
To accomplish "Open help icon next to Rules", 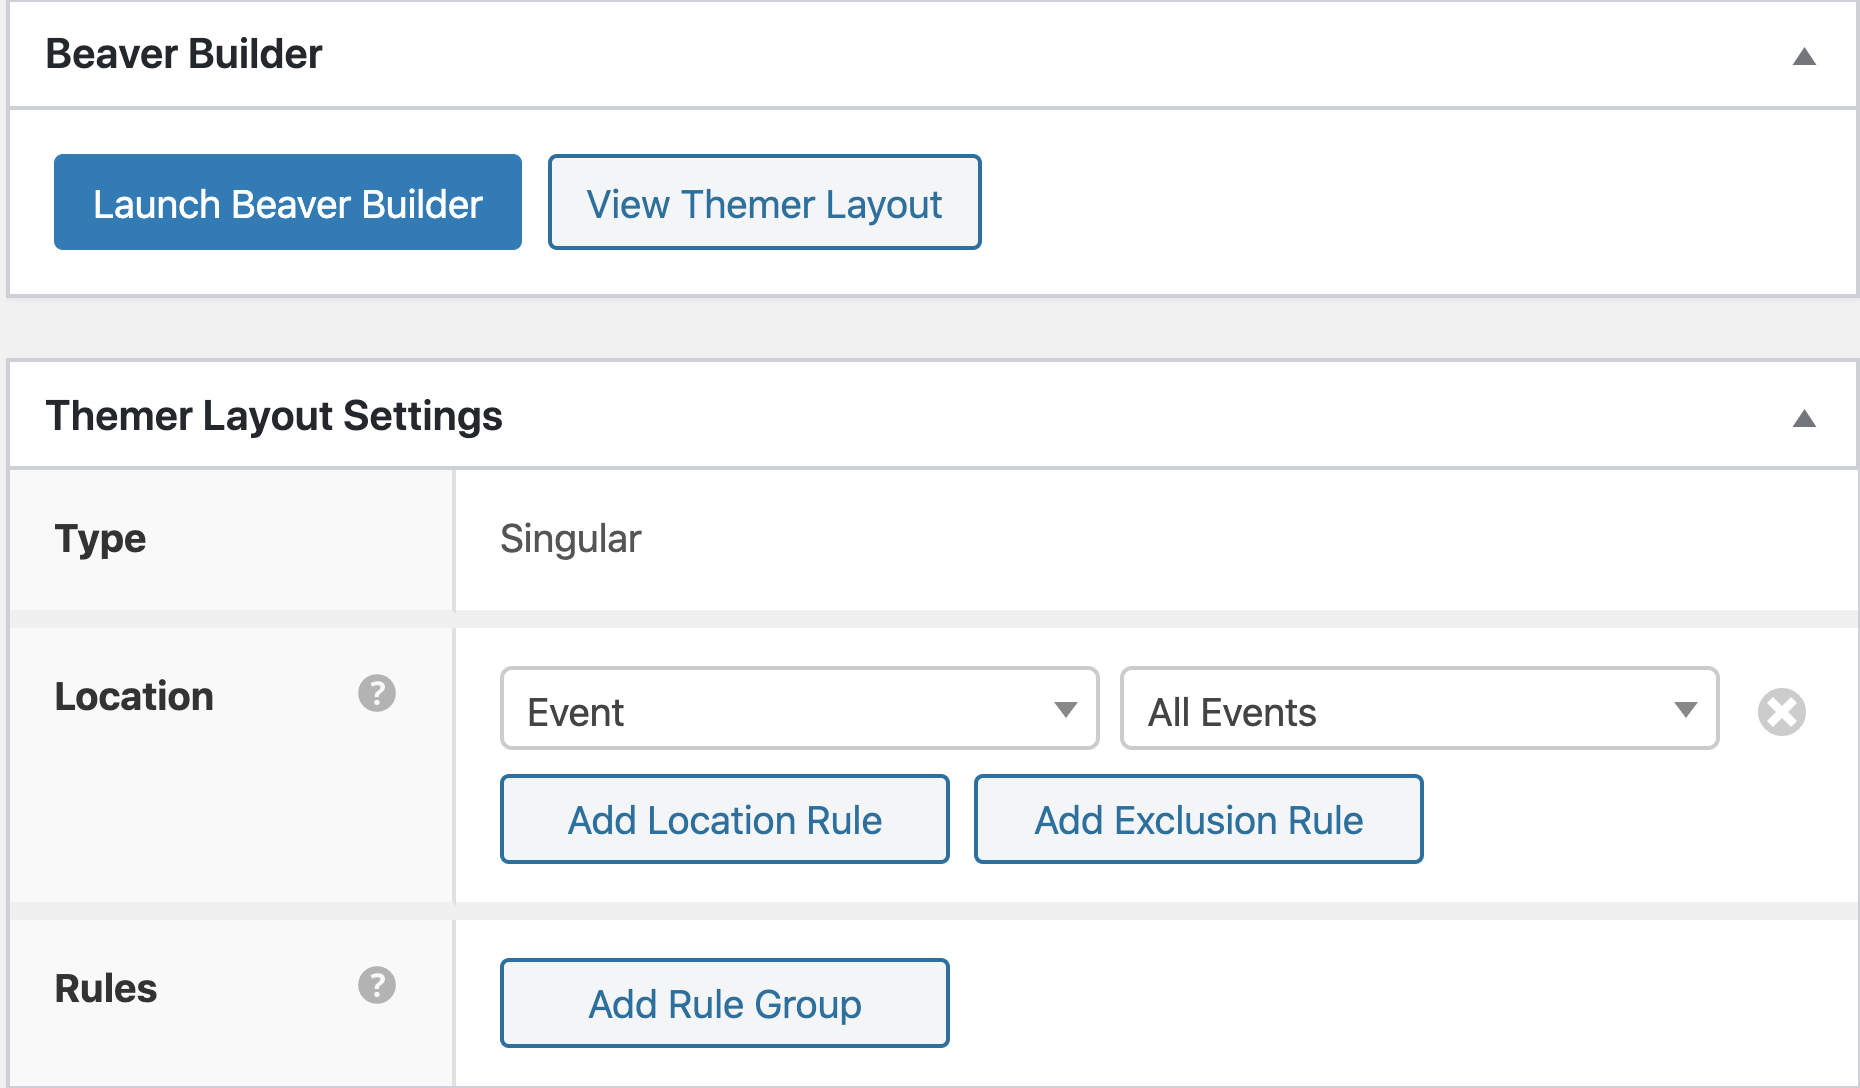I will (x=377, y=985).
